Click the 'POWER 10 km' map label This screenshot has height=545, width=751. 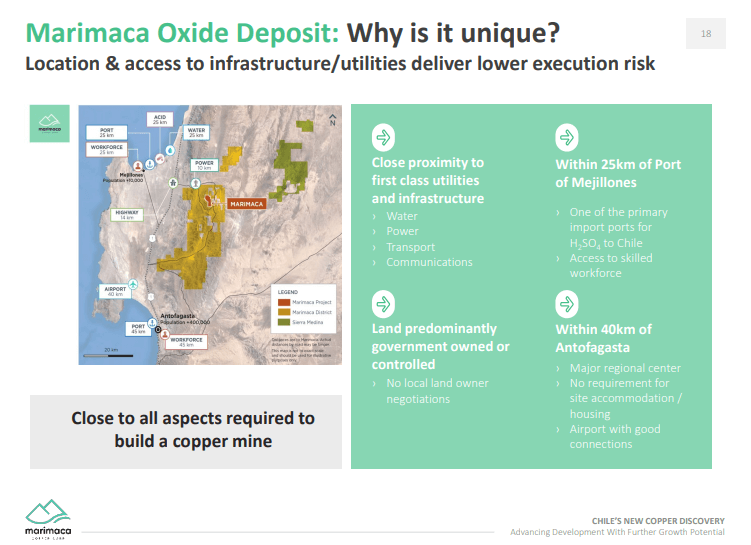click(205, 165)
